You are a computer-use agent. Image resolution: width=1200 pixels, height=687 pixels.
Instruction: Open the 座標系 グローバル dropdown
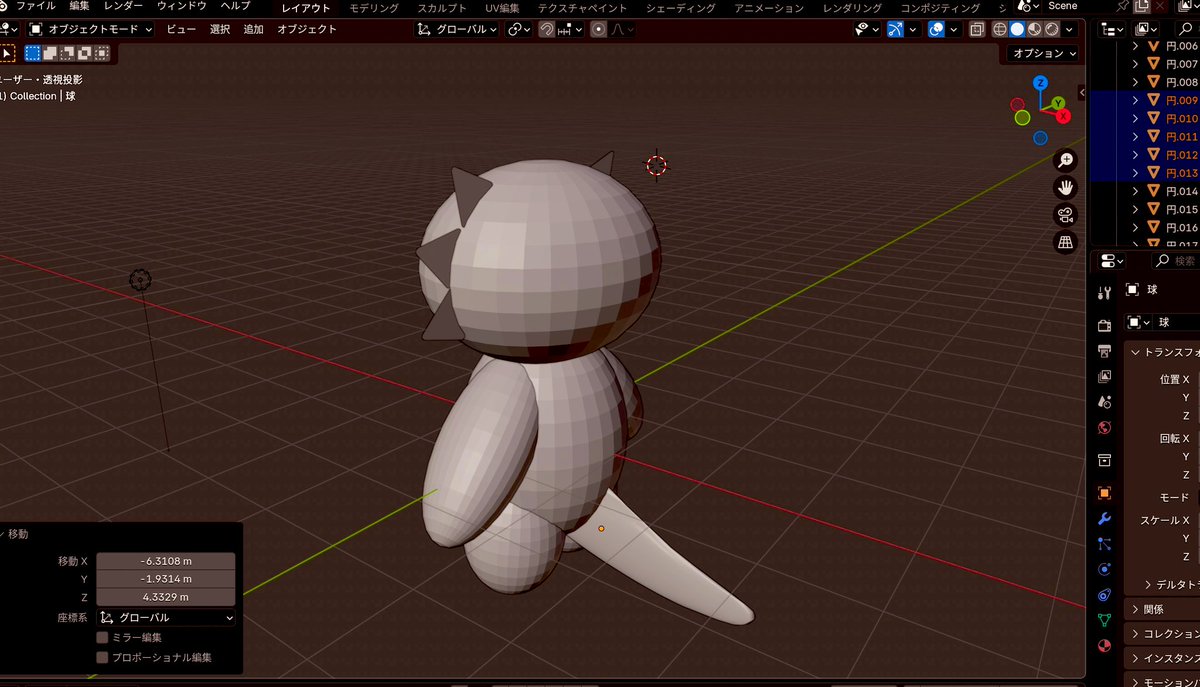click(166, 618)
